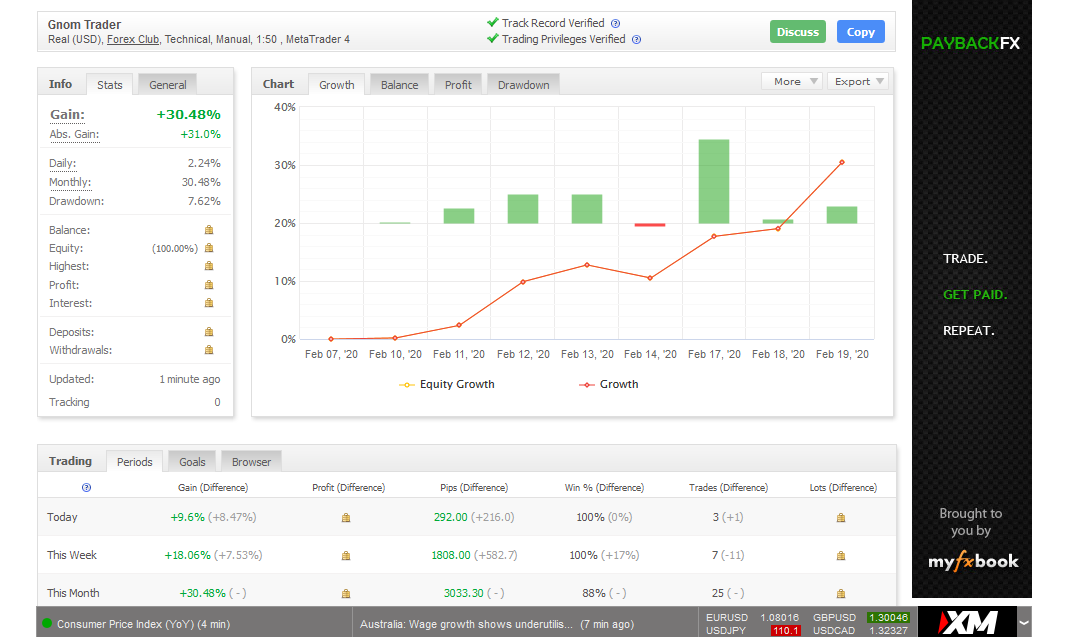Click the Feb 14 red loss bar
Image resolution: width=1070 pixels, height=637 pixels.
click(650, 225)
